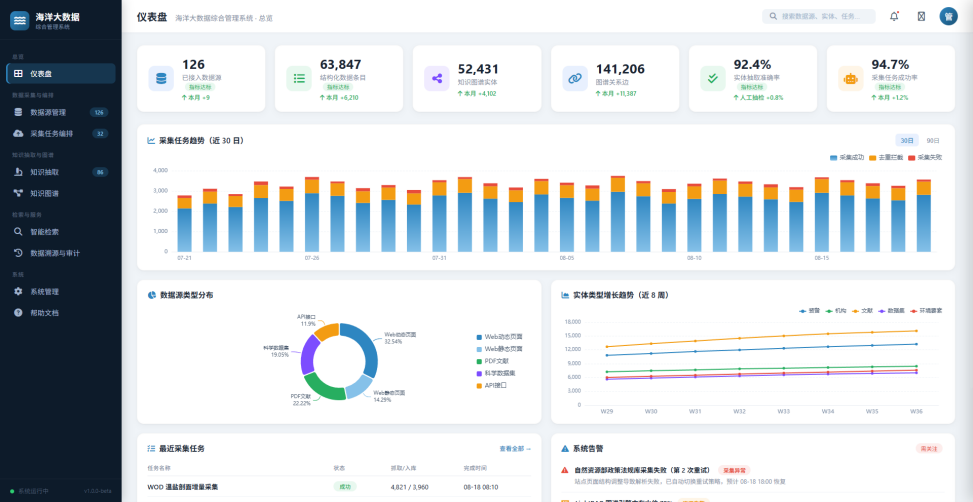Image resolution: width=973 pixels, height=502 pixels.
Task: Click the robot icon on 采集任务成功率 card
Action: 851,78
